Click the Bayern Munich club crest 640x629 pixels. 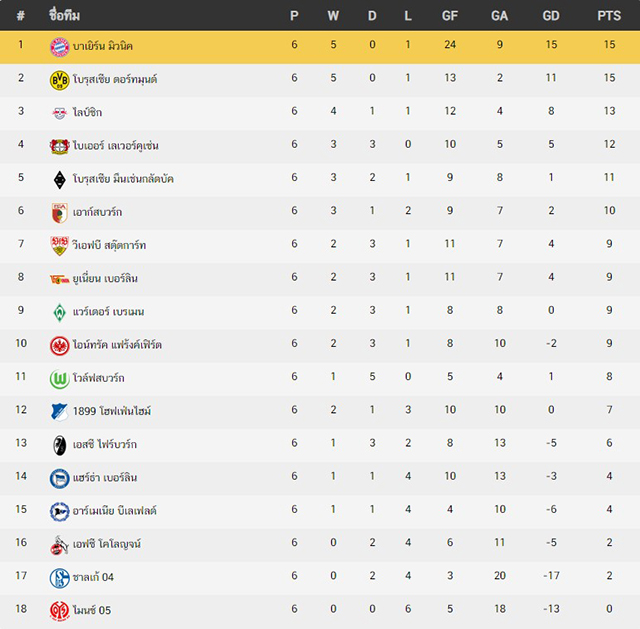click(x=60, y=47)
